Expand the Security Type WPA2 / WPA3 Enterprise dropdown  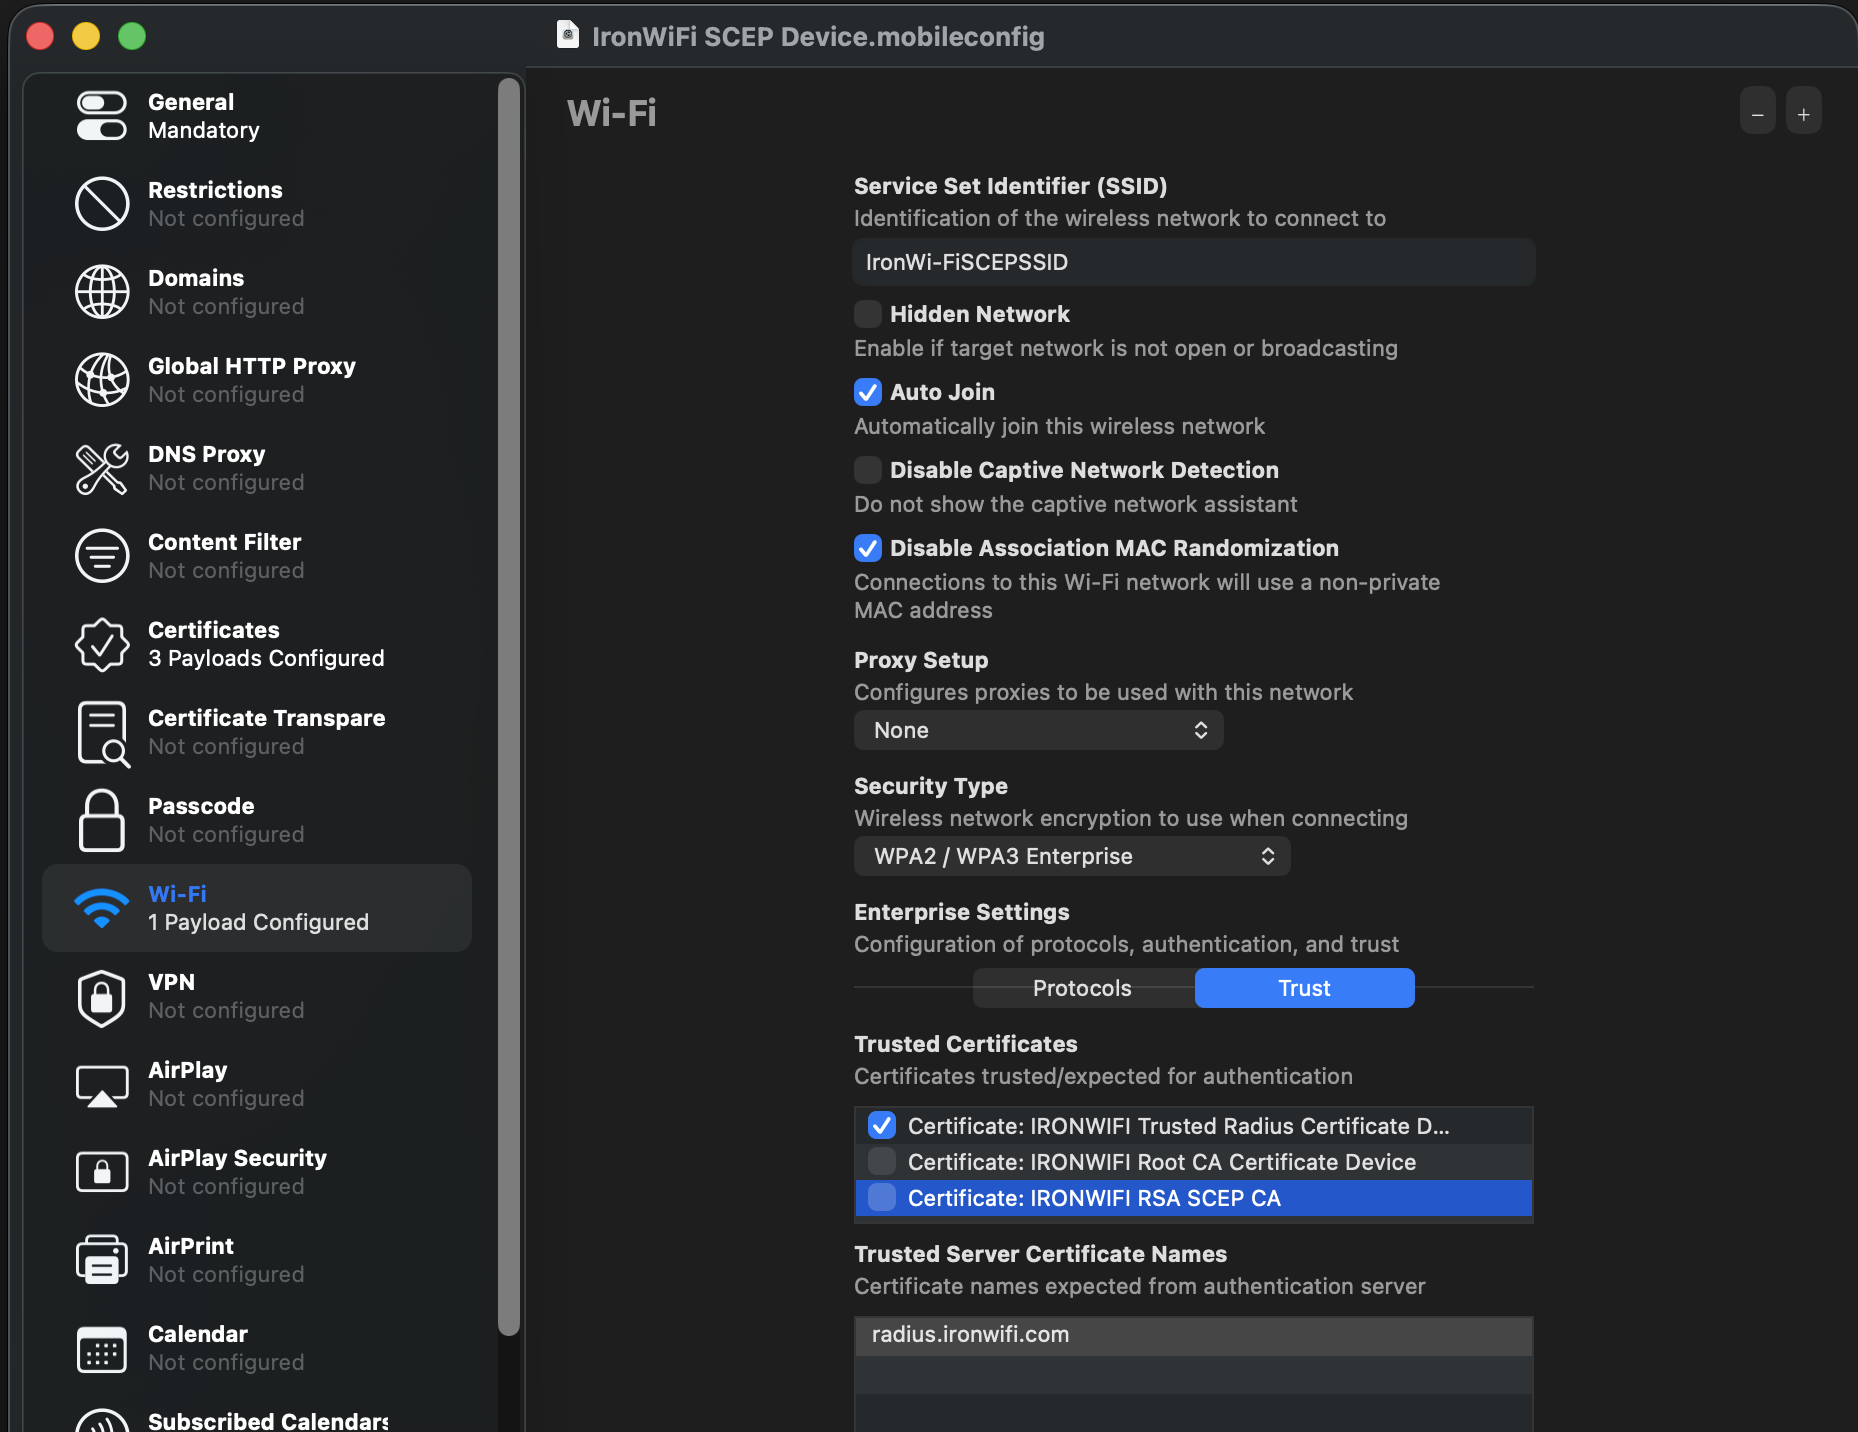click(x=1072, y=856)
